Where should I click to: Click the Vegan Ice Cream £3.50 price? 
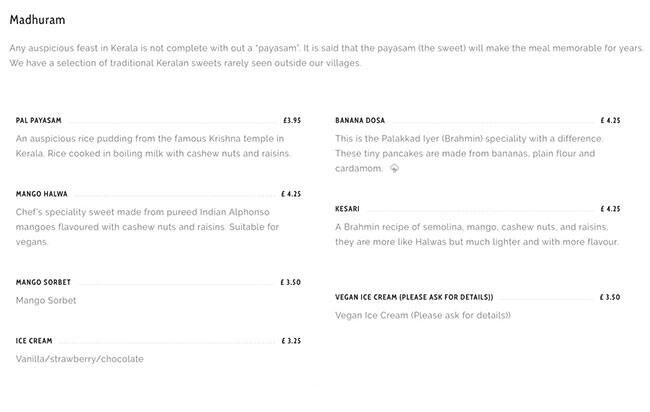pos(610,297)
